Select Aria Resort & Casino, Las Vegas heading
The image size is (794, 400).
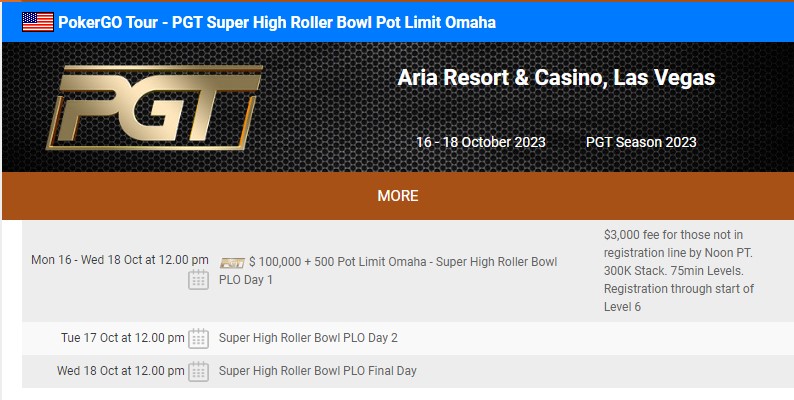point(556,78)
